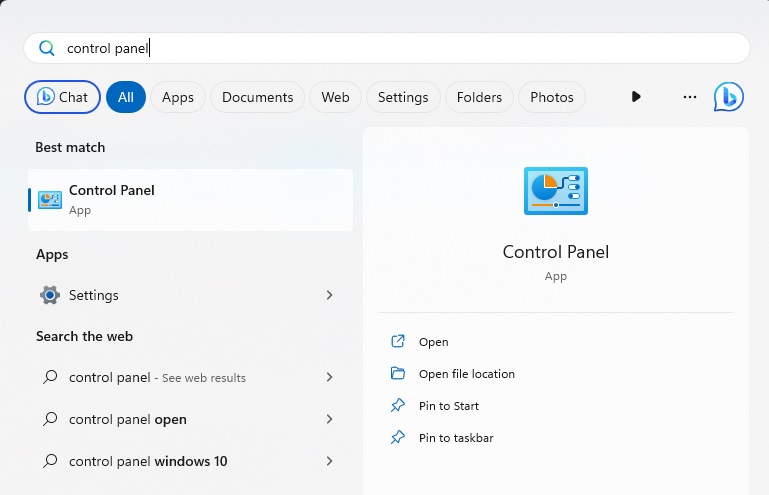Click the 'Control Panel' title in preview pane
Viewport: 769px width, 495px height.
(x=556, y=252)
